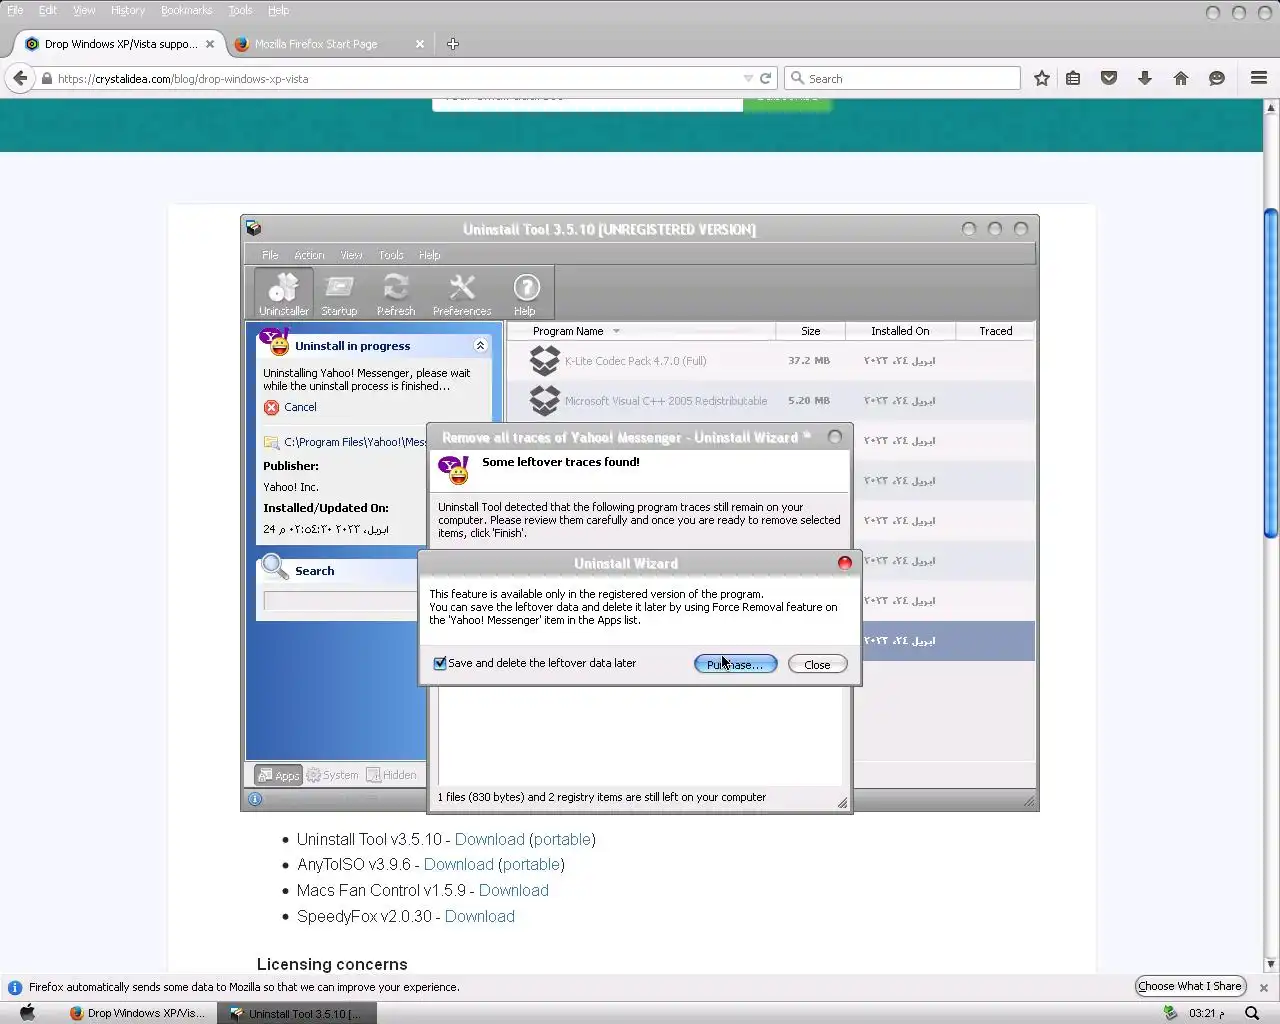Dismiss the Firefox data notification bar

coord(1263,987)
